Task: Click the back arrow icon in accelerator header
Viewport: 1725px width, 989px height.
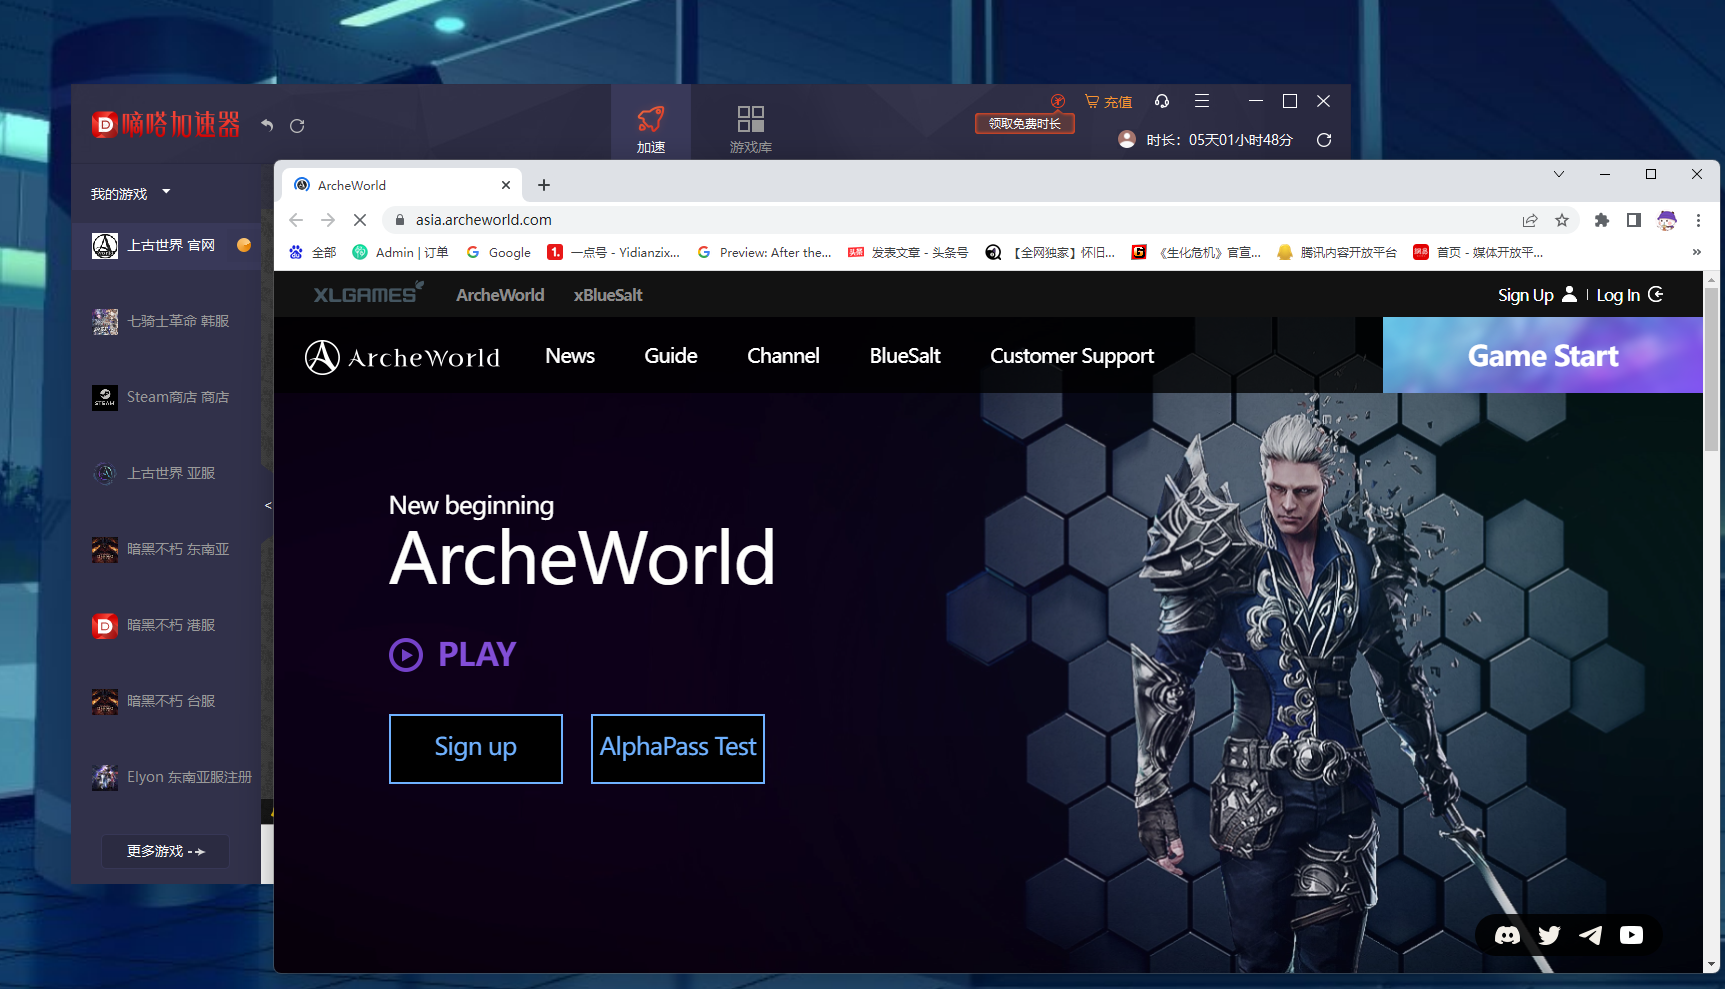Action: (267, 125)
